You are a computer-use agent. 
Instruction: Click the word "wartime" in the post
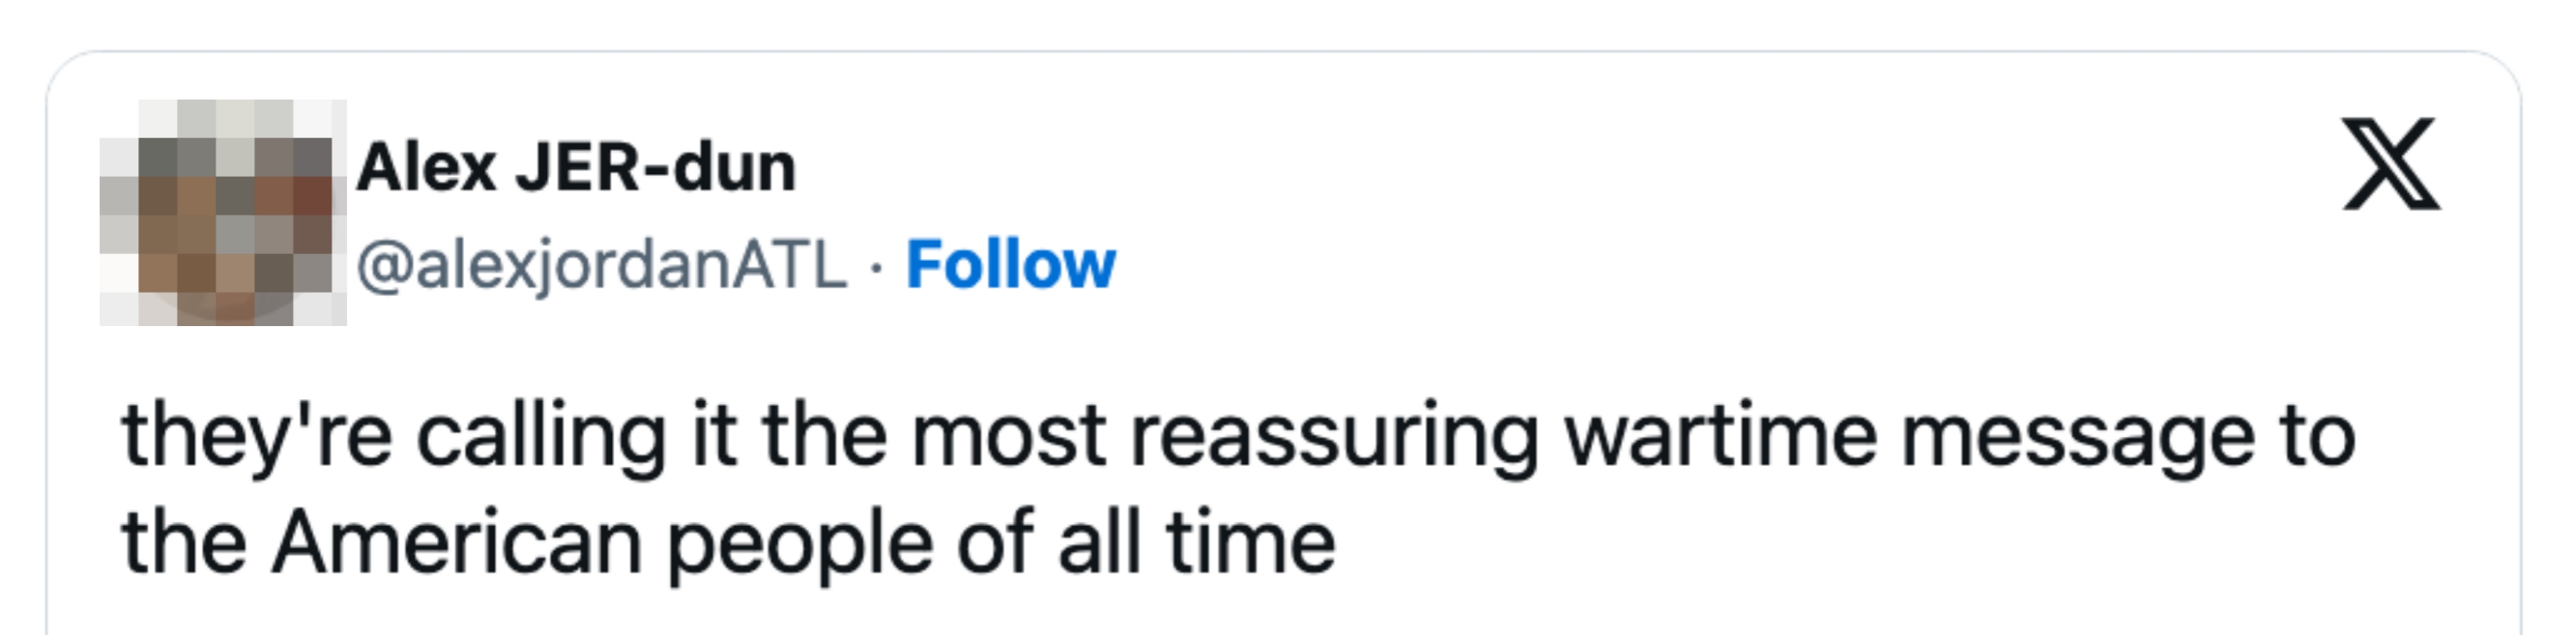(x=1720, y=438)
